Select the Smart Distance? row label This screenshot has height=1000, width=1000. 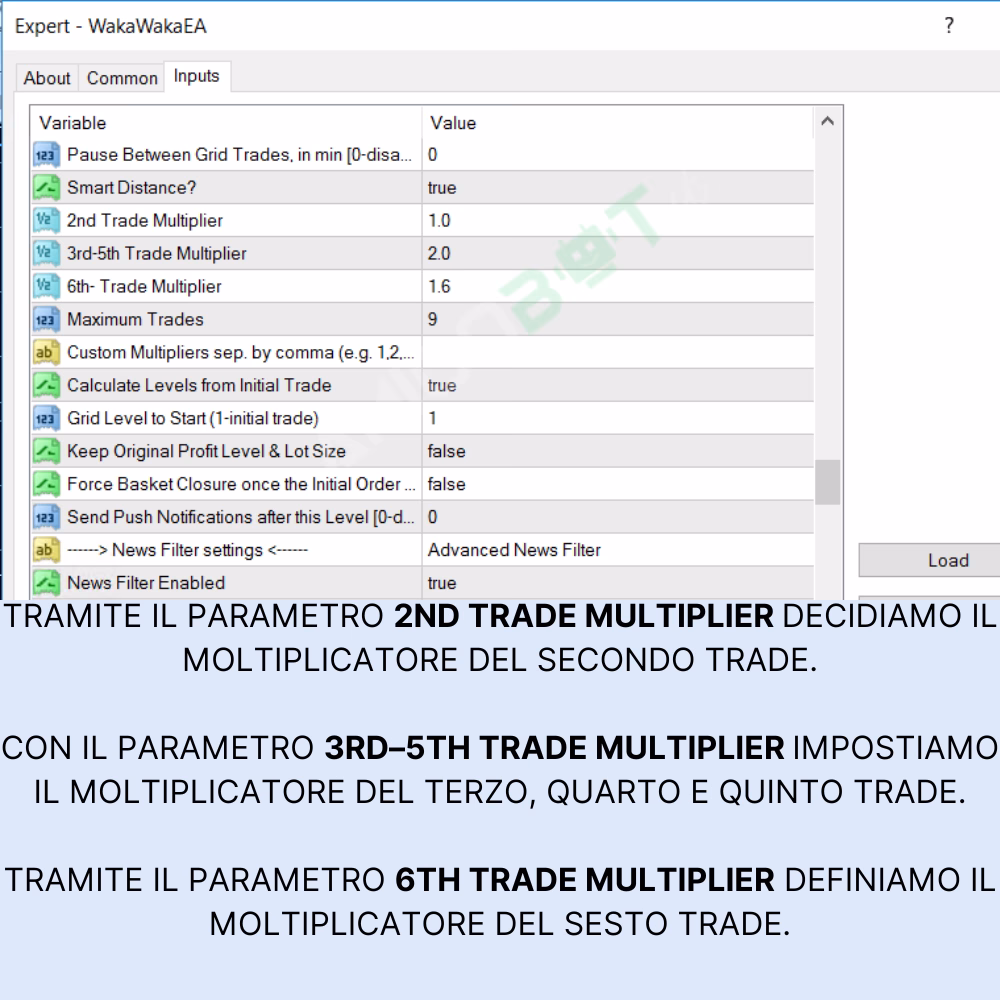pyautogui.click(x=131, y=188)
